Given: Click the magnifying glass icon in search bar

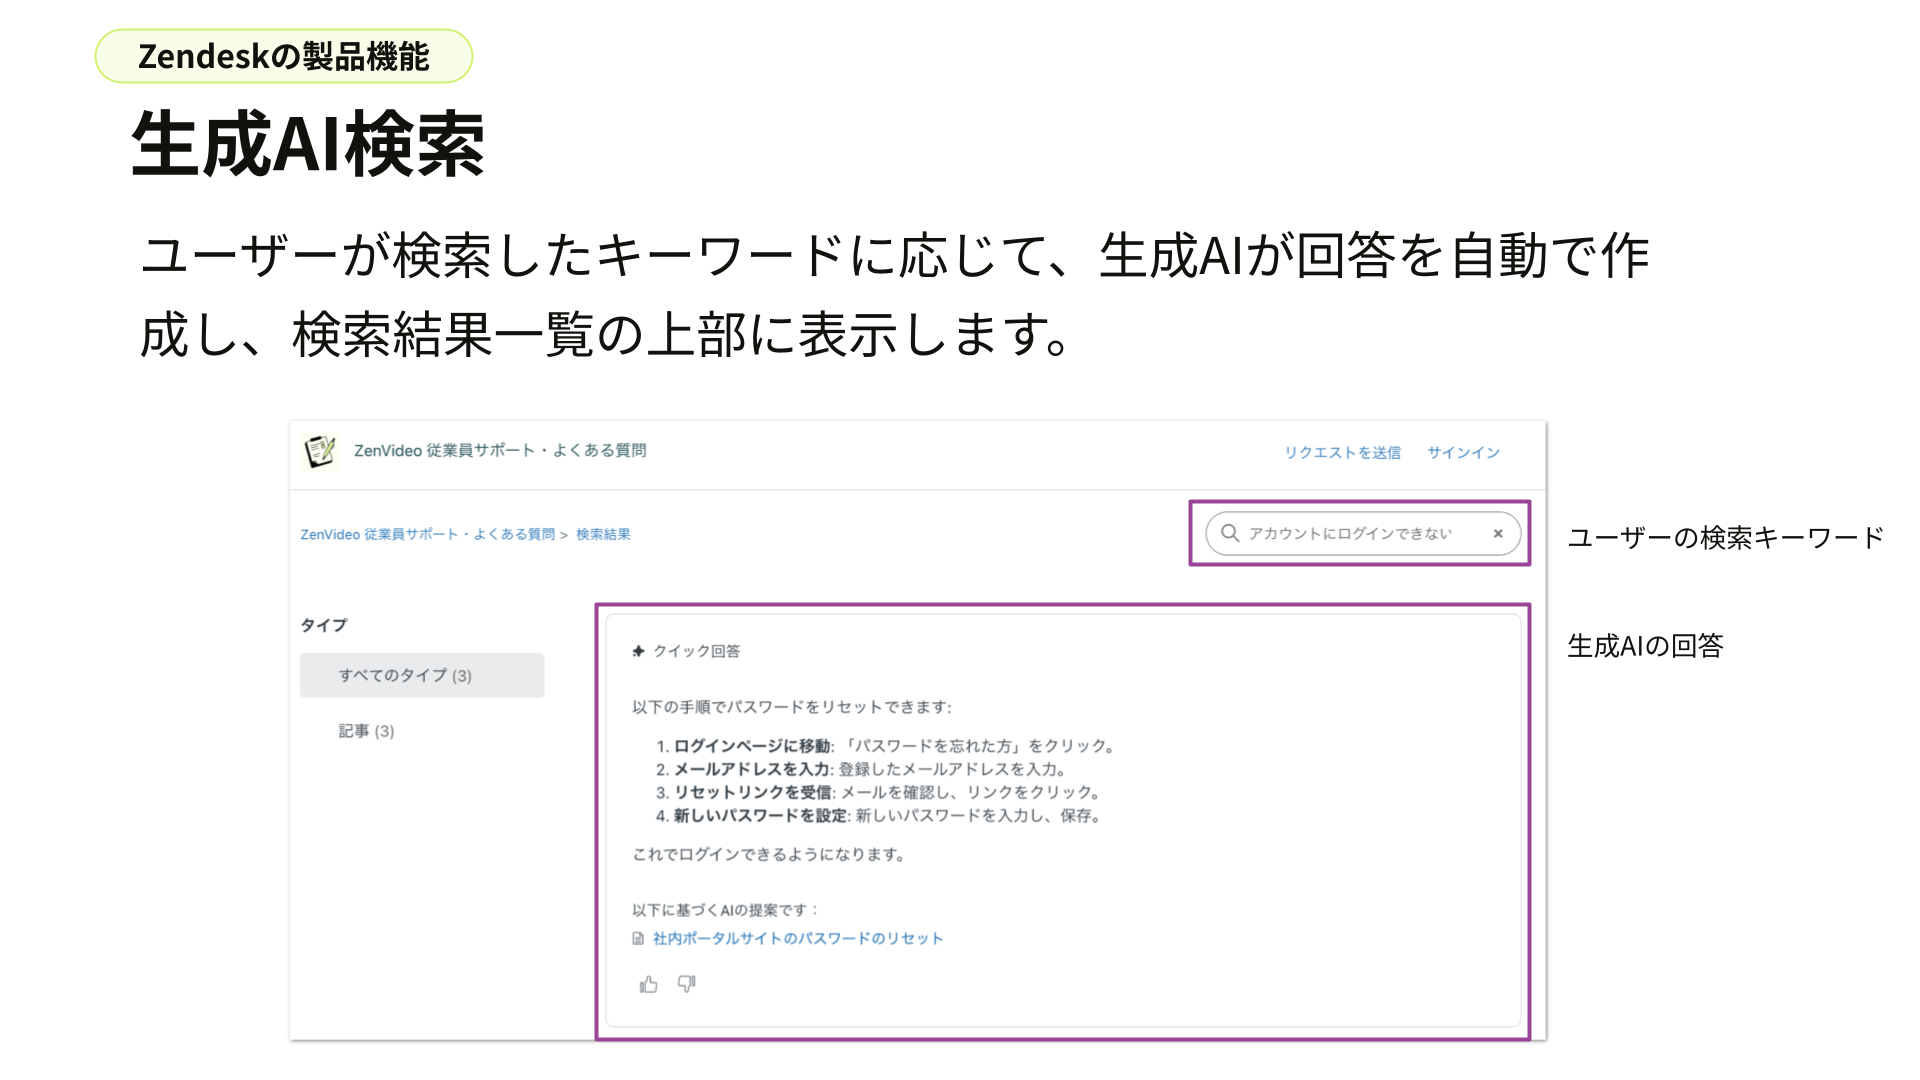Looking at the screenshot, I should click(1229, 533).
